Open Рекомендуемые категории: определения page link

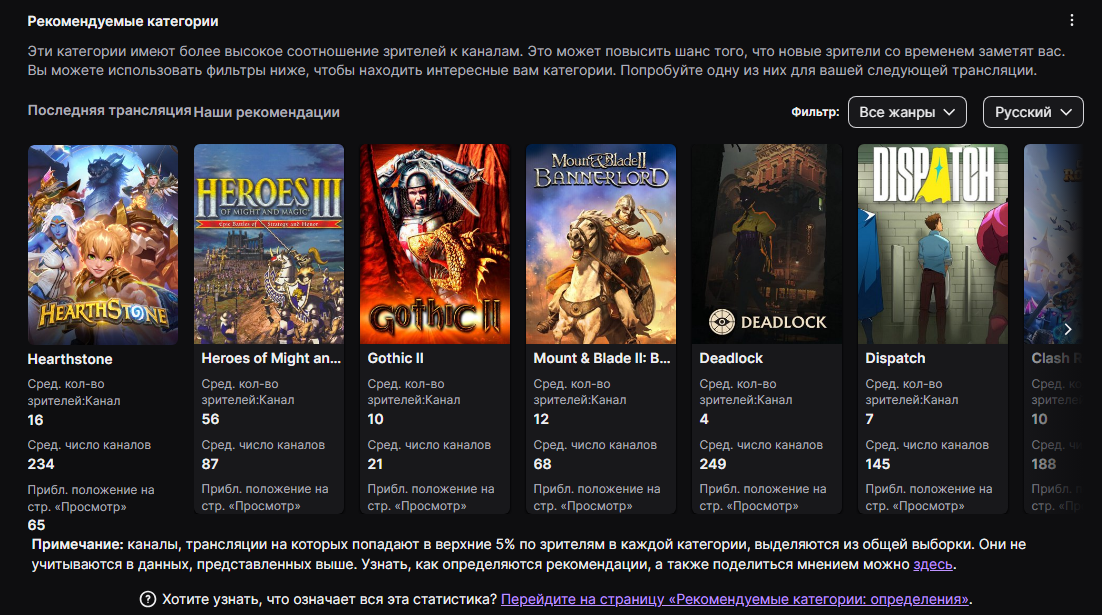[x=734, y=600]
